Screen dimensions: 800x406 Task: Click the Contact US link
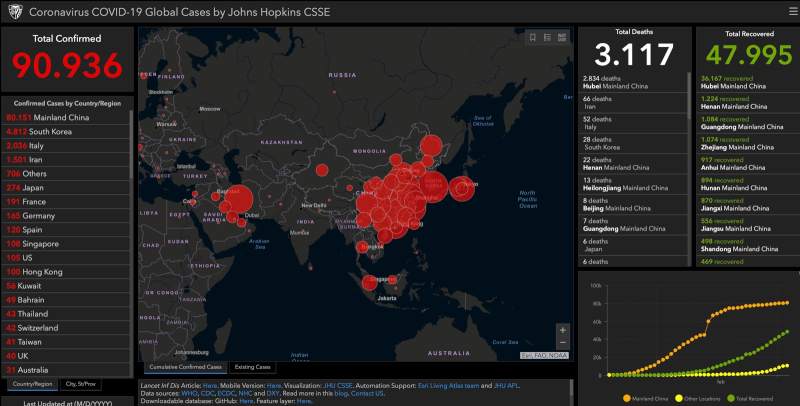point(367,393)
